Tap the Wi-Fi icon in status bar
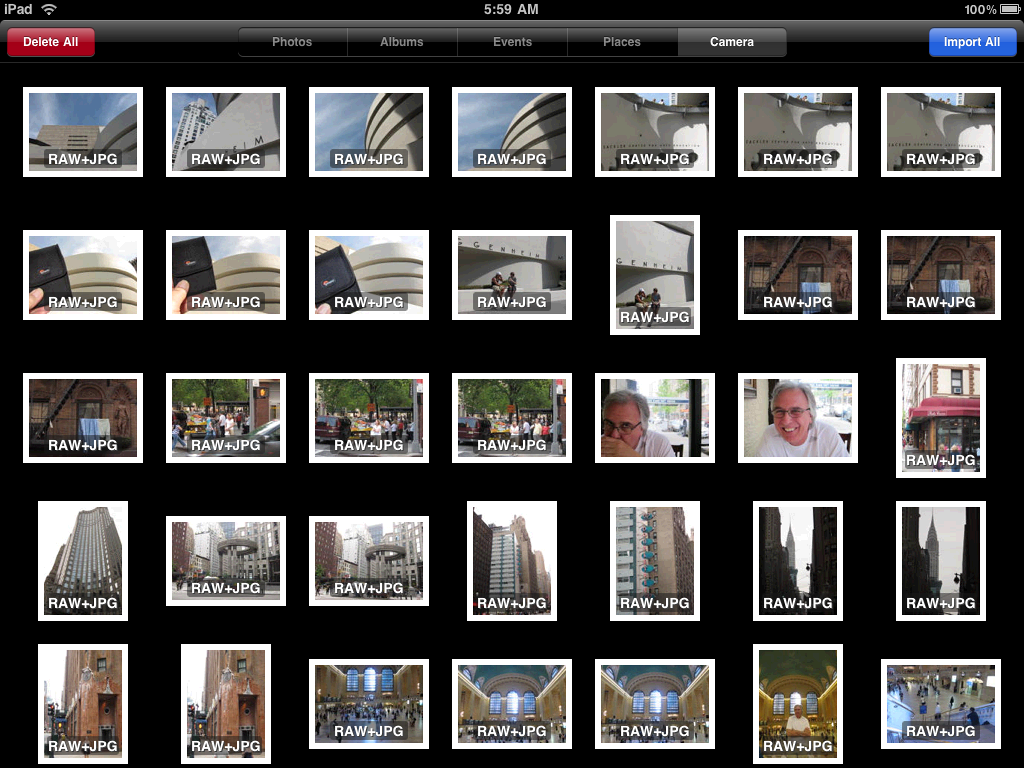Screen dimensions: 1024x768 (x=49, y=9)
